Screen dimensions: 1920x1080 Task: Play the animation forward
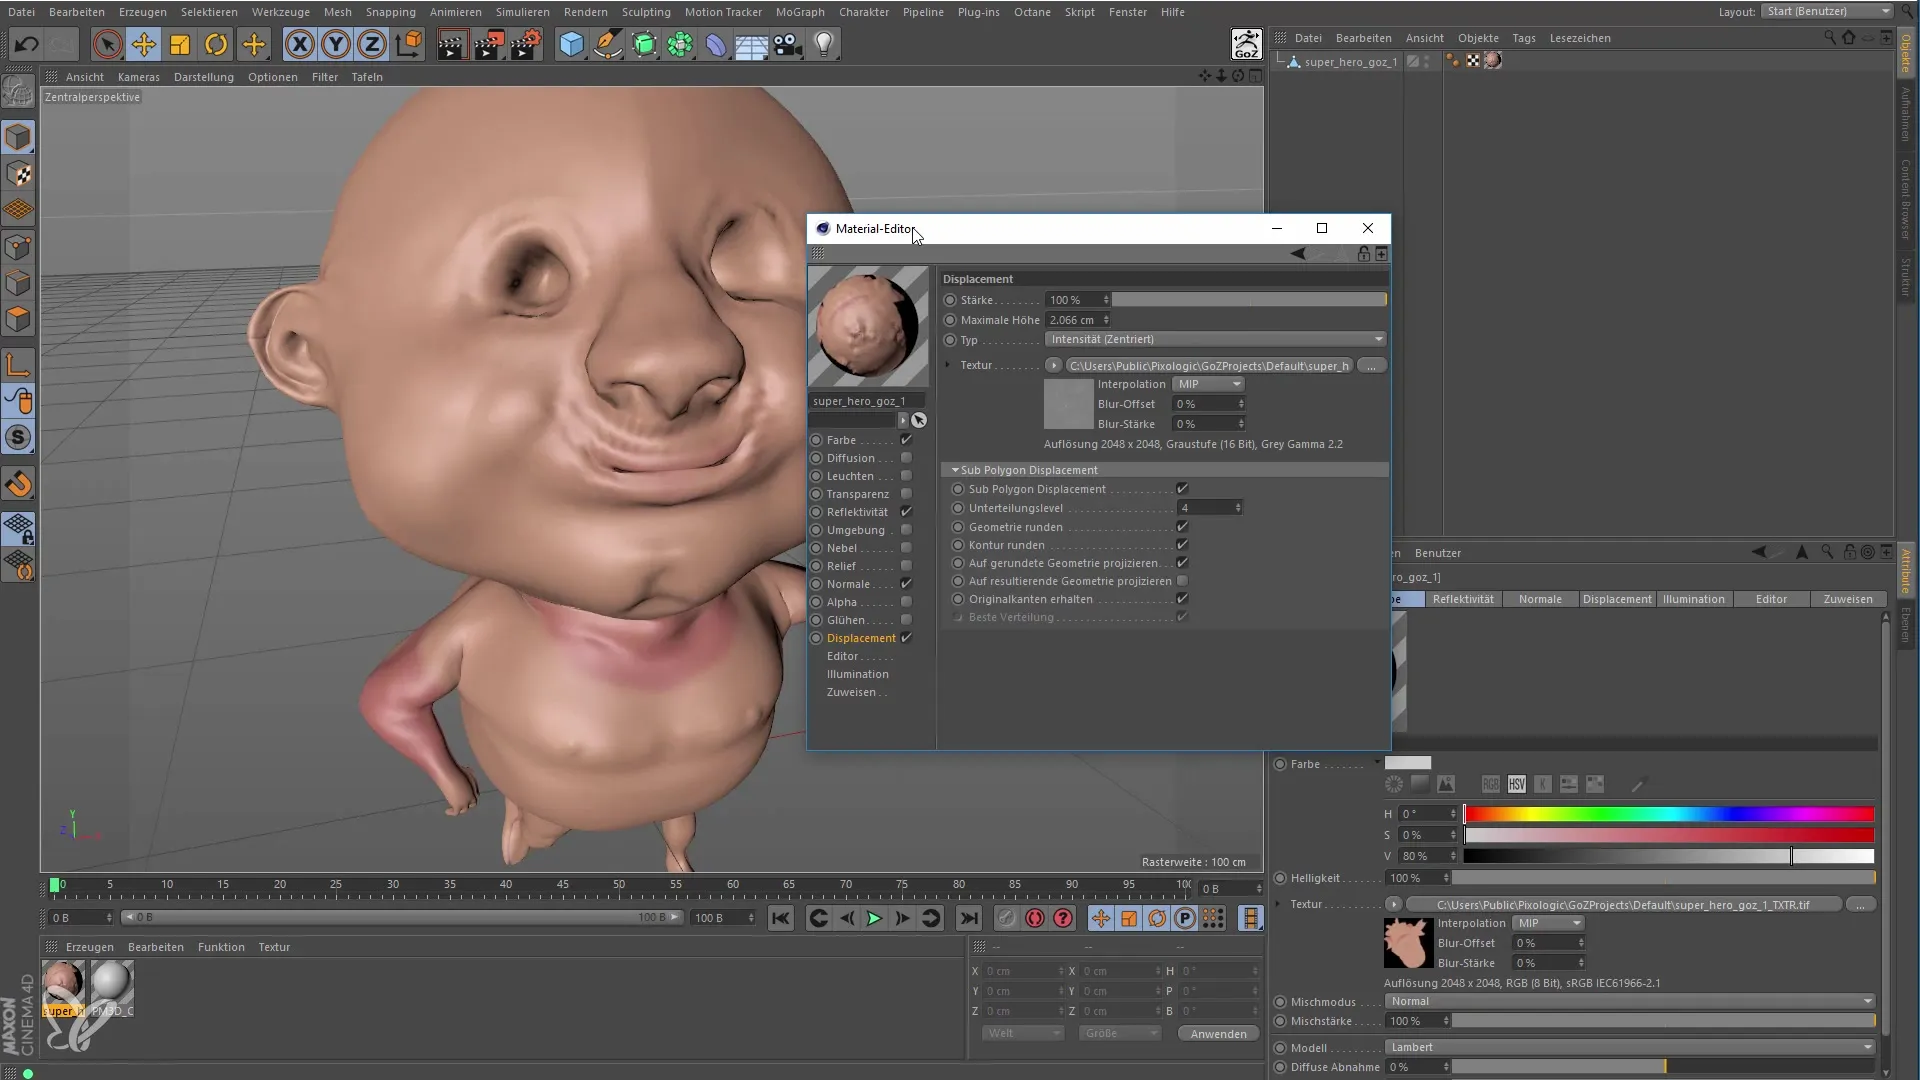[874, 918]
